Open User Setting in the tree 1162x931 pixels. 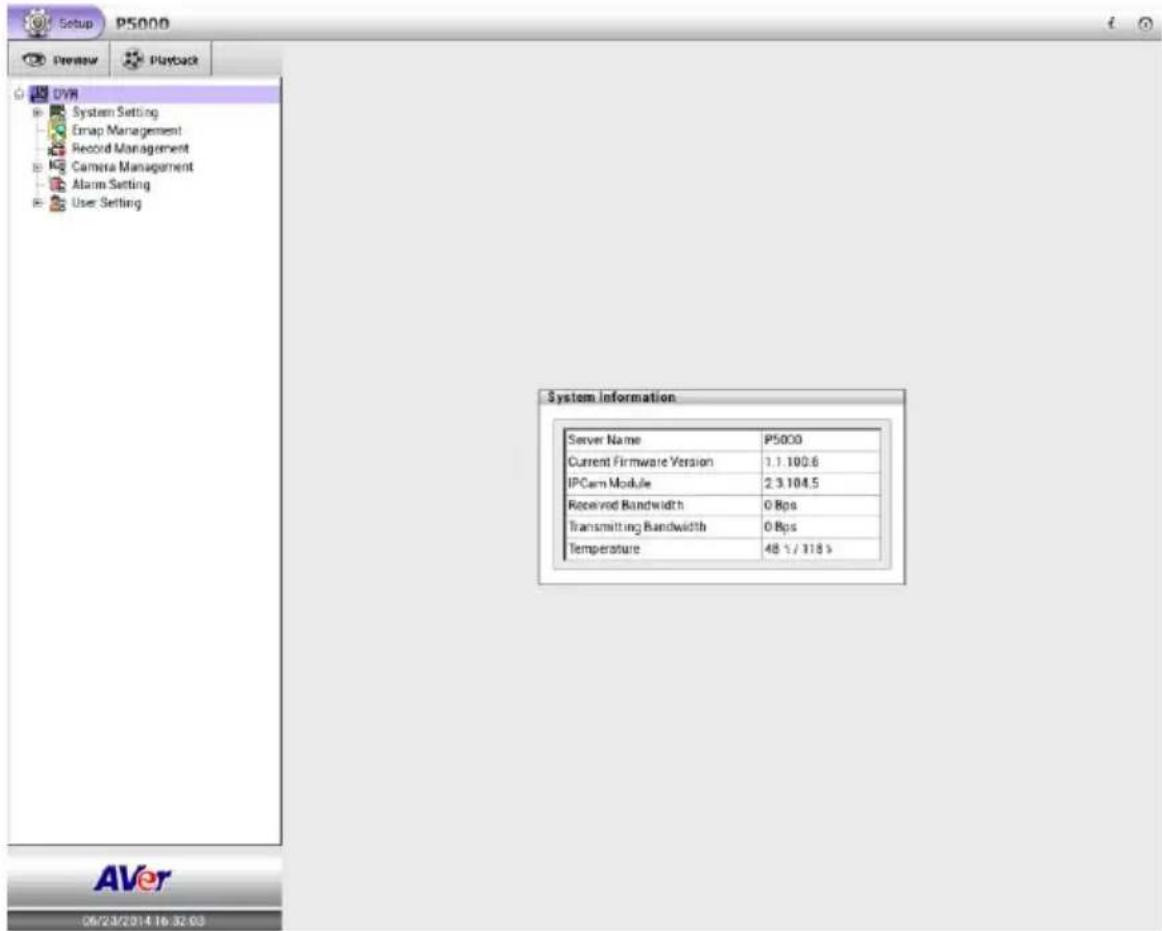pyautogui.click(x=106, y=202)
